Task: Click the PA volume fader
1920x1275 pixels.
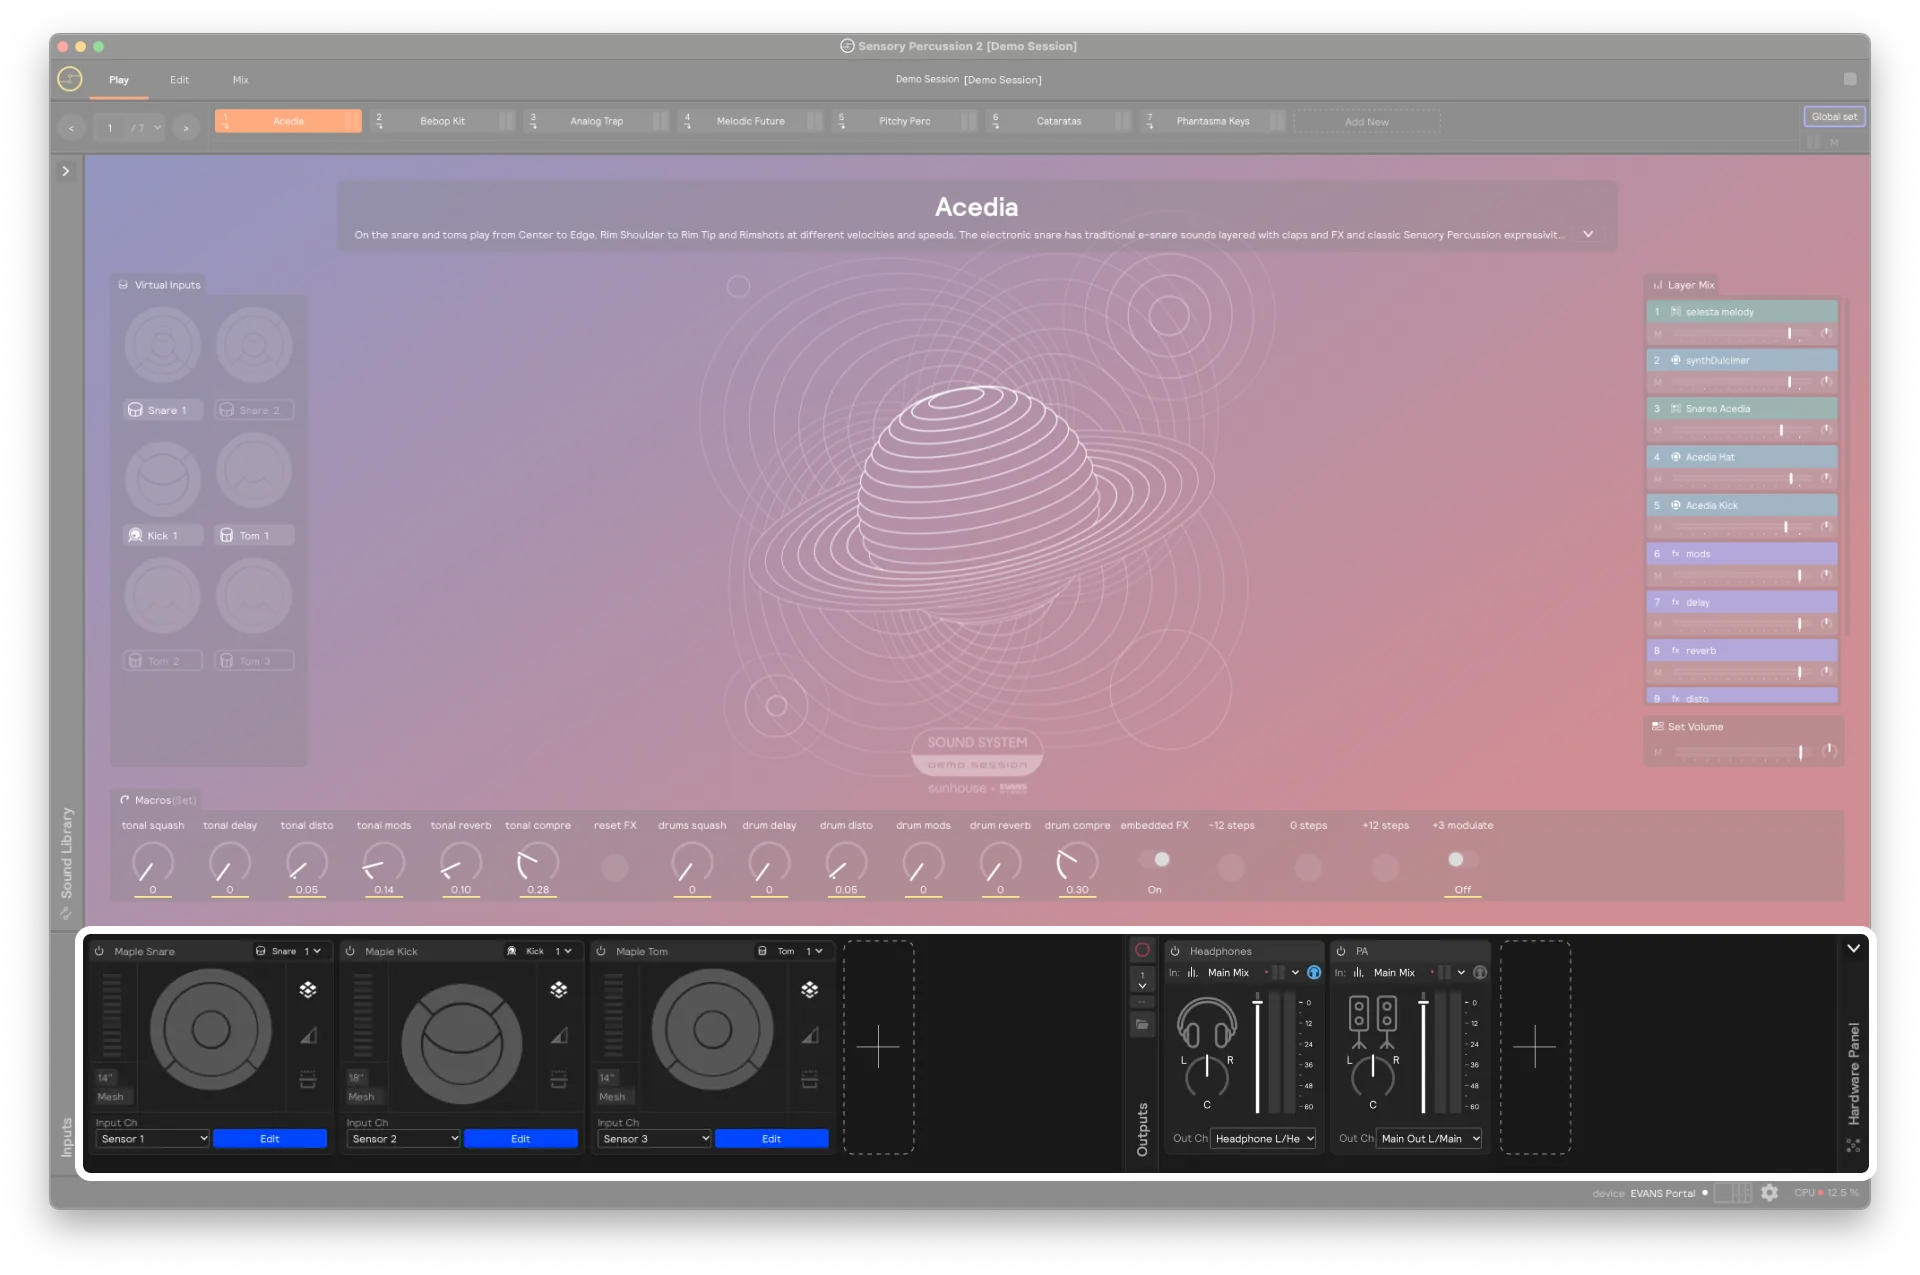Action: click(x=1423, y=1052)
